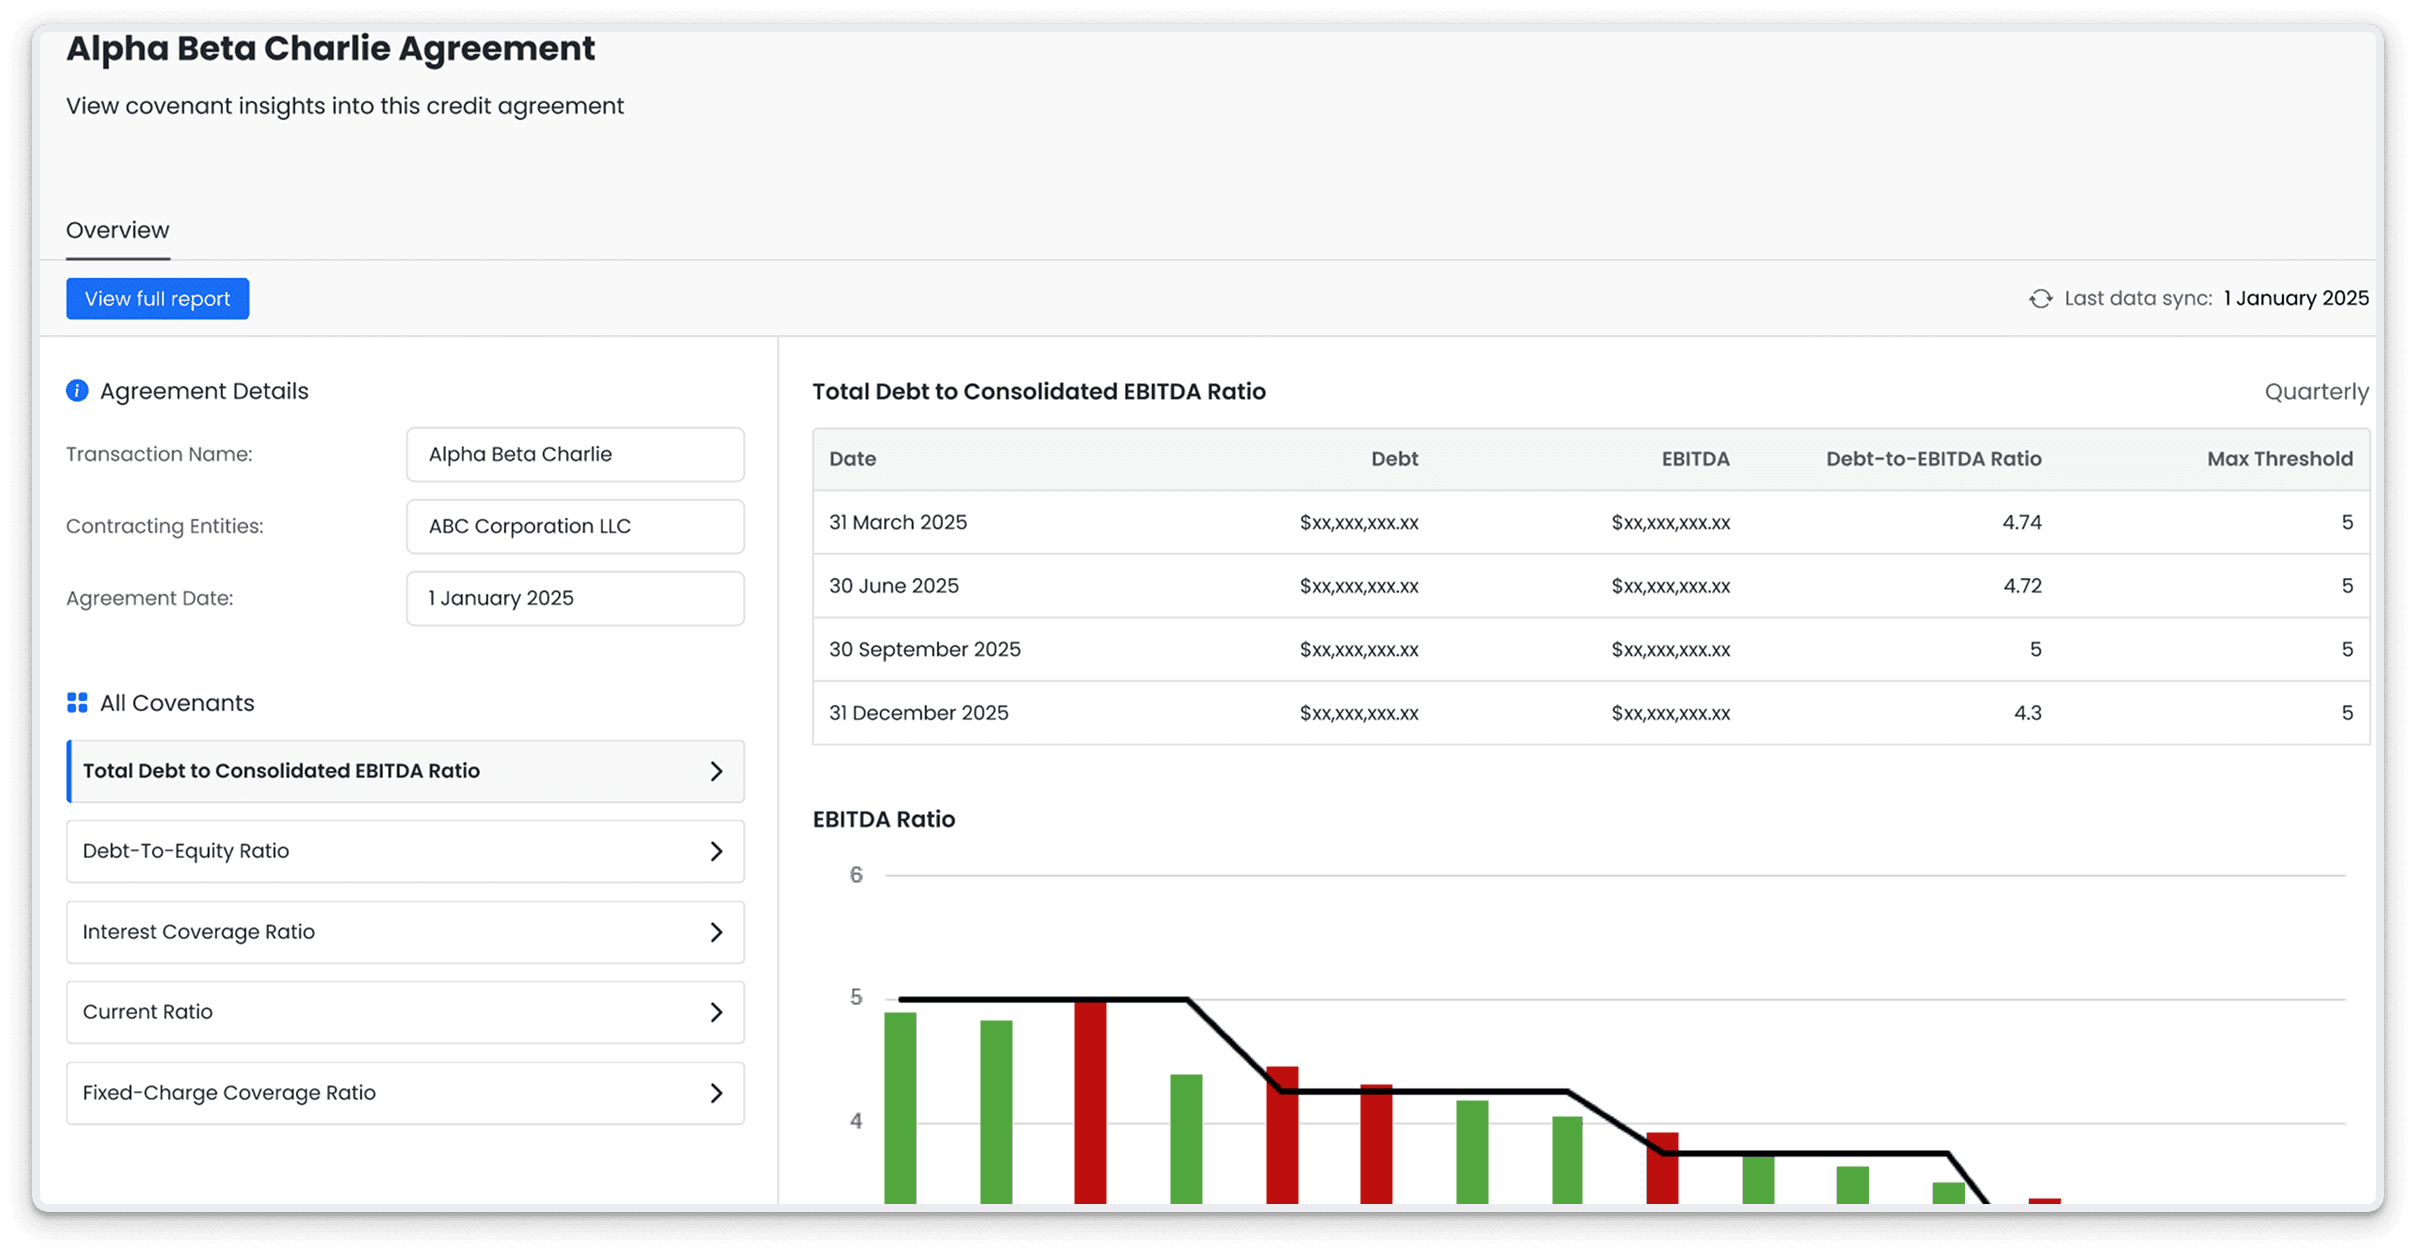Screen dimensions: 2416x1252
Task: Click the Contracting Entities input field
Action: click(x=575, y=527)
